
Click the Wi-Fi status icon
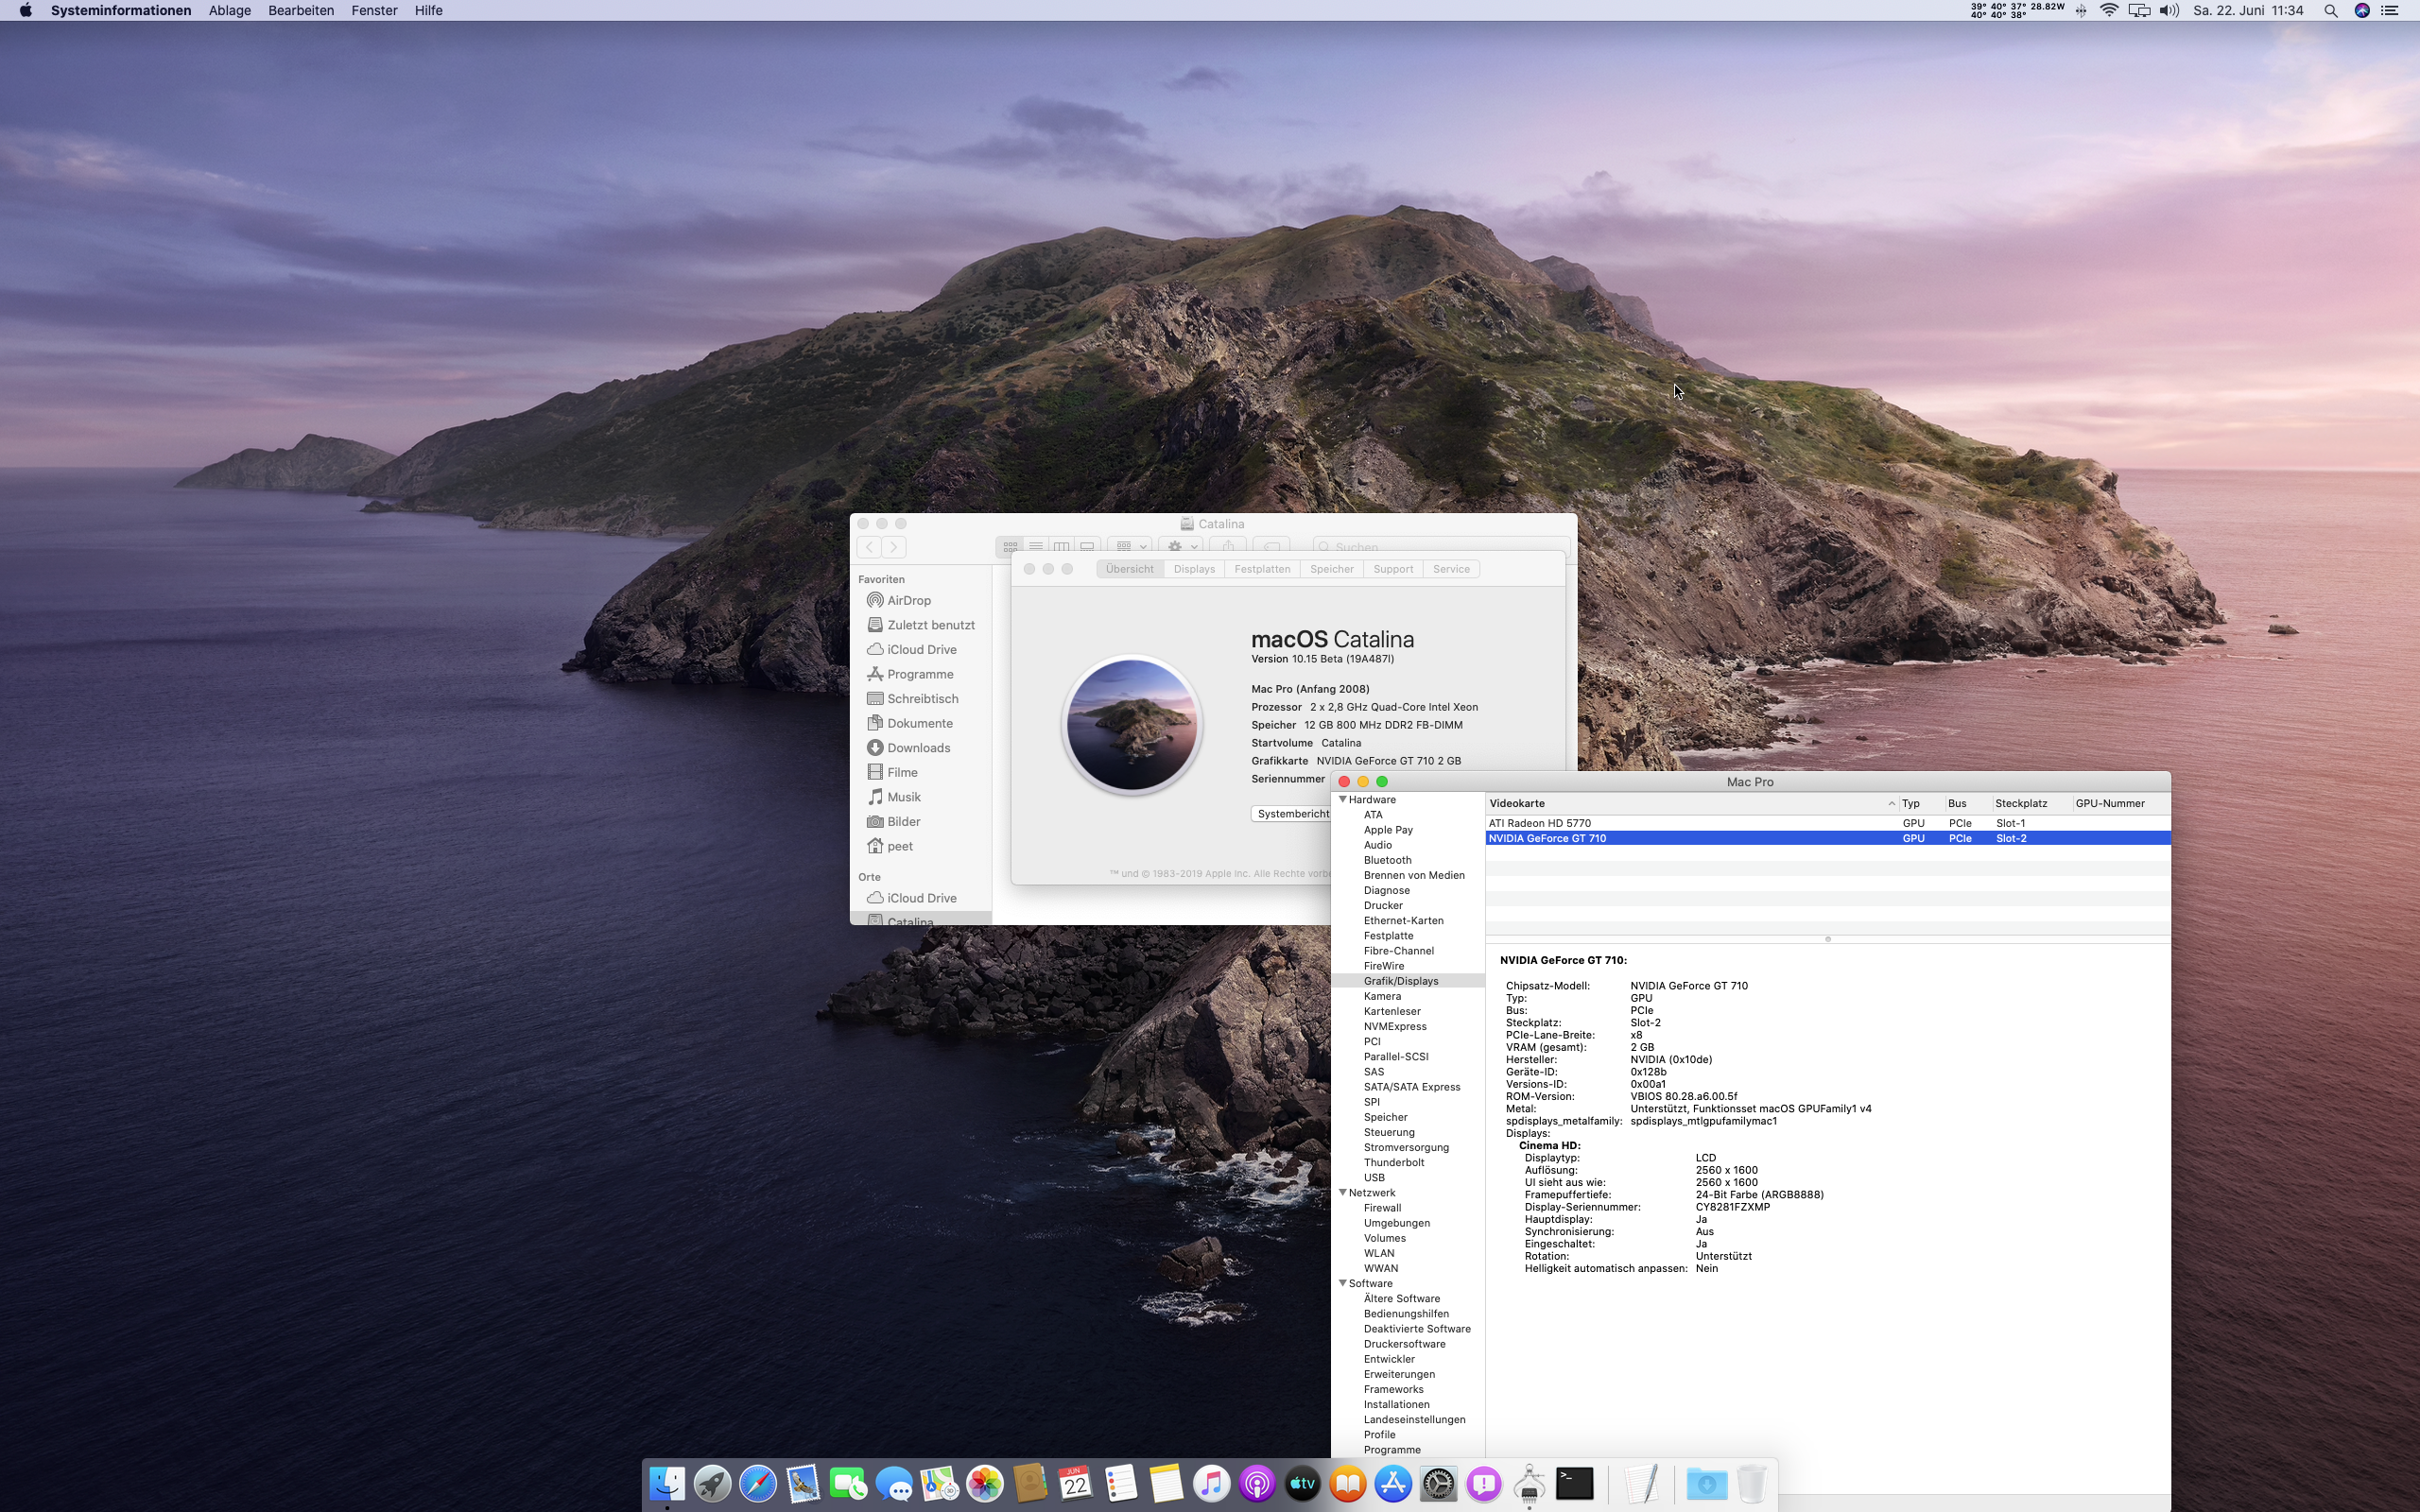2109,11
